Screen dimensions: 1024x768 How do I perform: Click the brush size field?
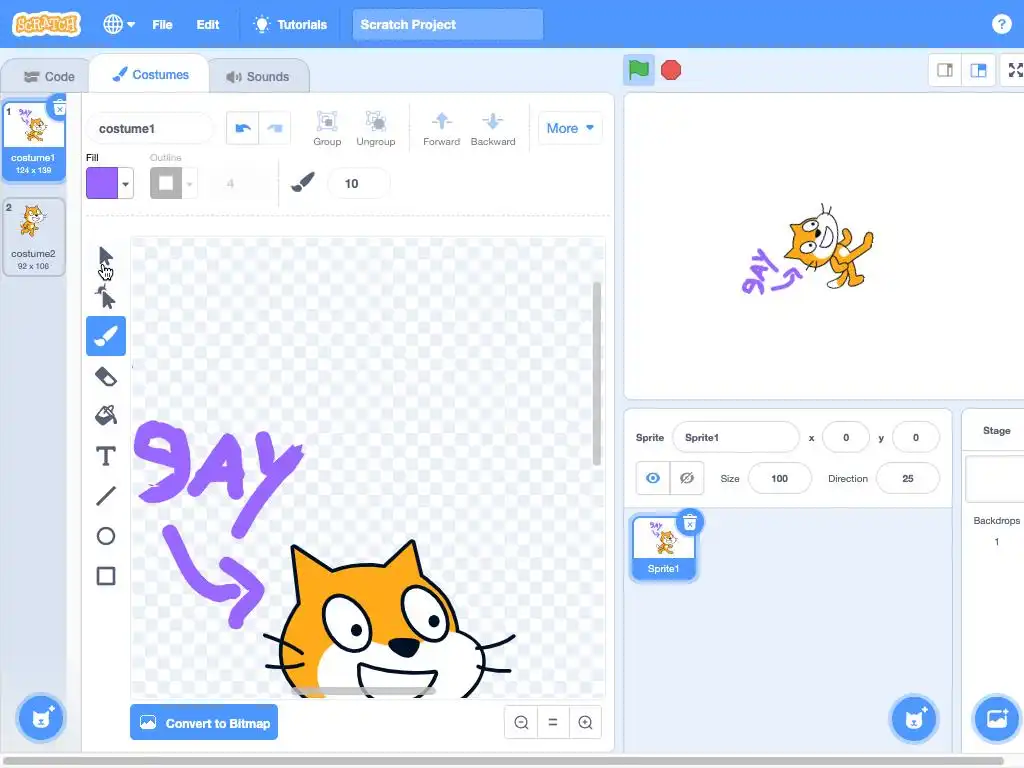359,184
